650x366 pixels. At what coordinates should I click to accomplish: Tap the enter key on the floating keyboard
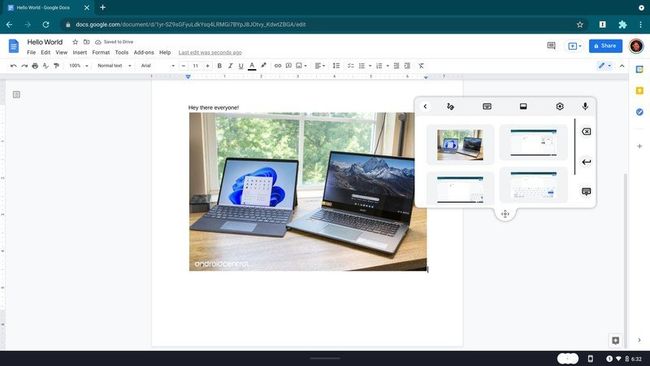(586, 162)
